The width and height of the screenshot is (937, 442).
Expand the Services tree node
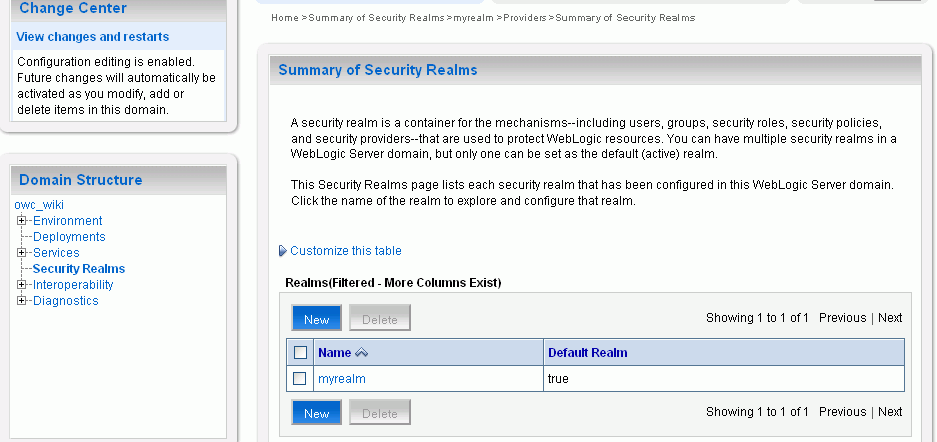22,253
